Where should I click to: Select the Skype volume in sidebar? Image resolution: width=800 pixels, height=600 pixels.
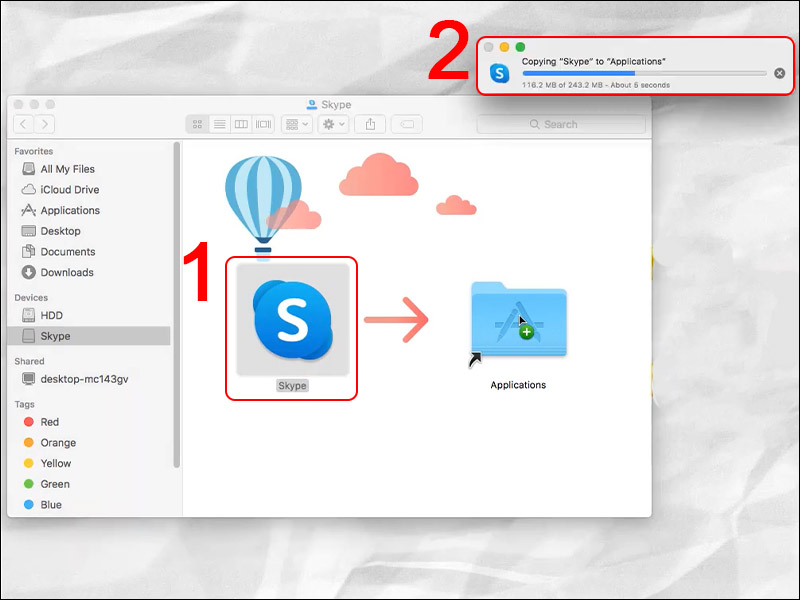[90, 336]
